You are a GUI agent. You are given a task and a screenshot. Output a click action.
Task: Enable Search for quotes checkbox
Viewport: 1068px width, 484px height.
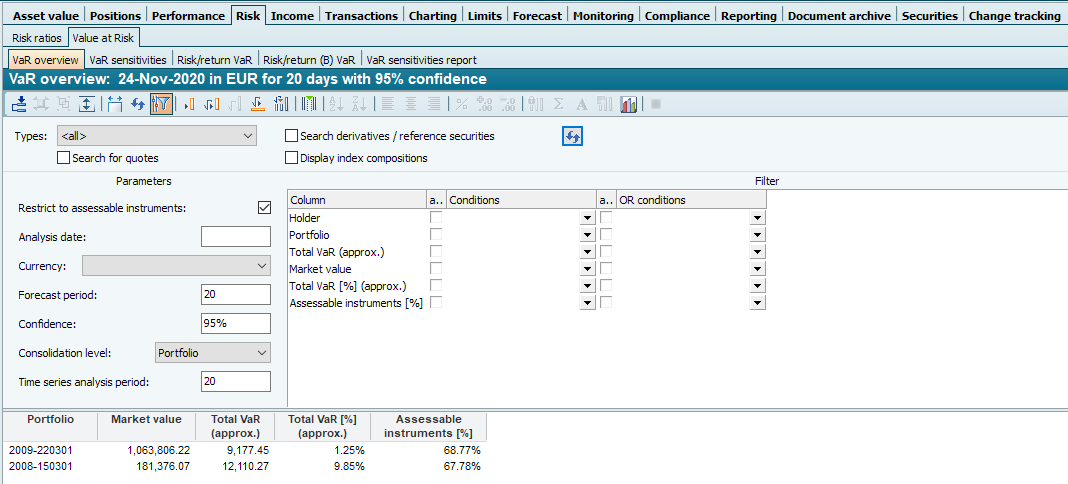pyautogui.click(x=64, y=158)
